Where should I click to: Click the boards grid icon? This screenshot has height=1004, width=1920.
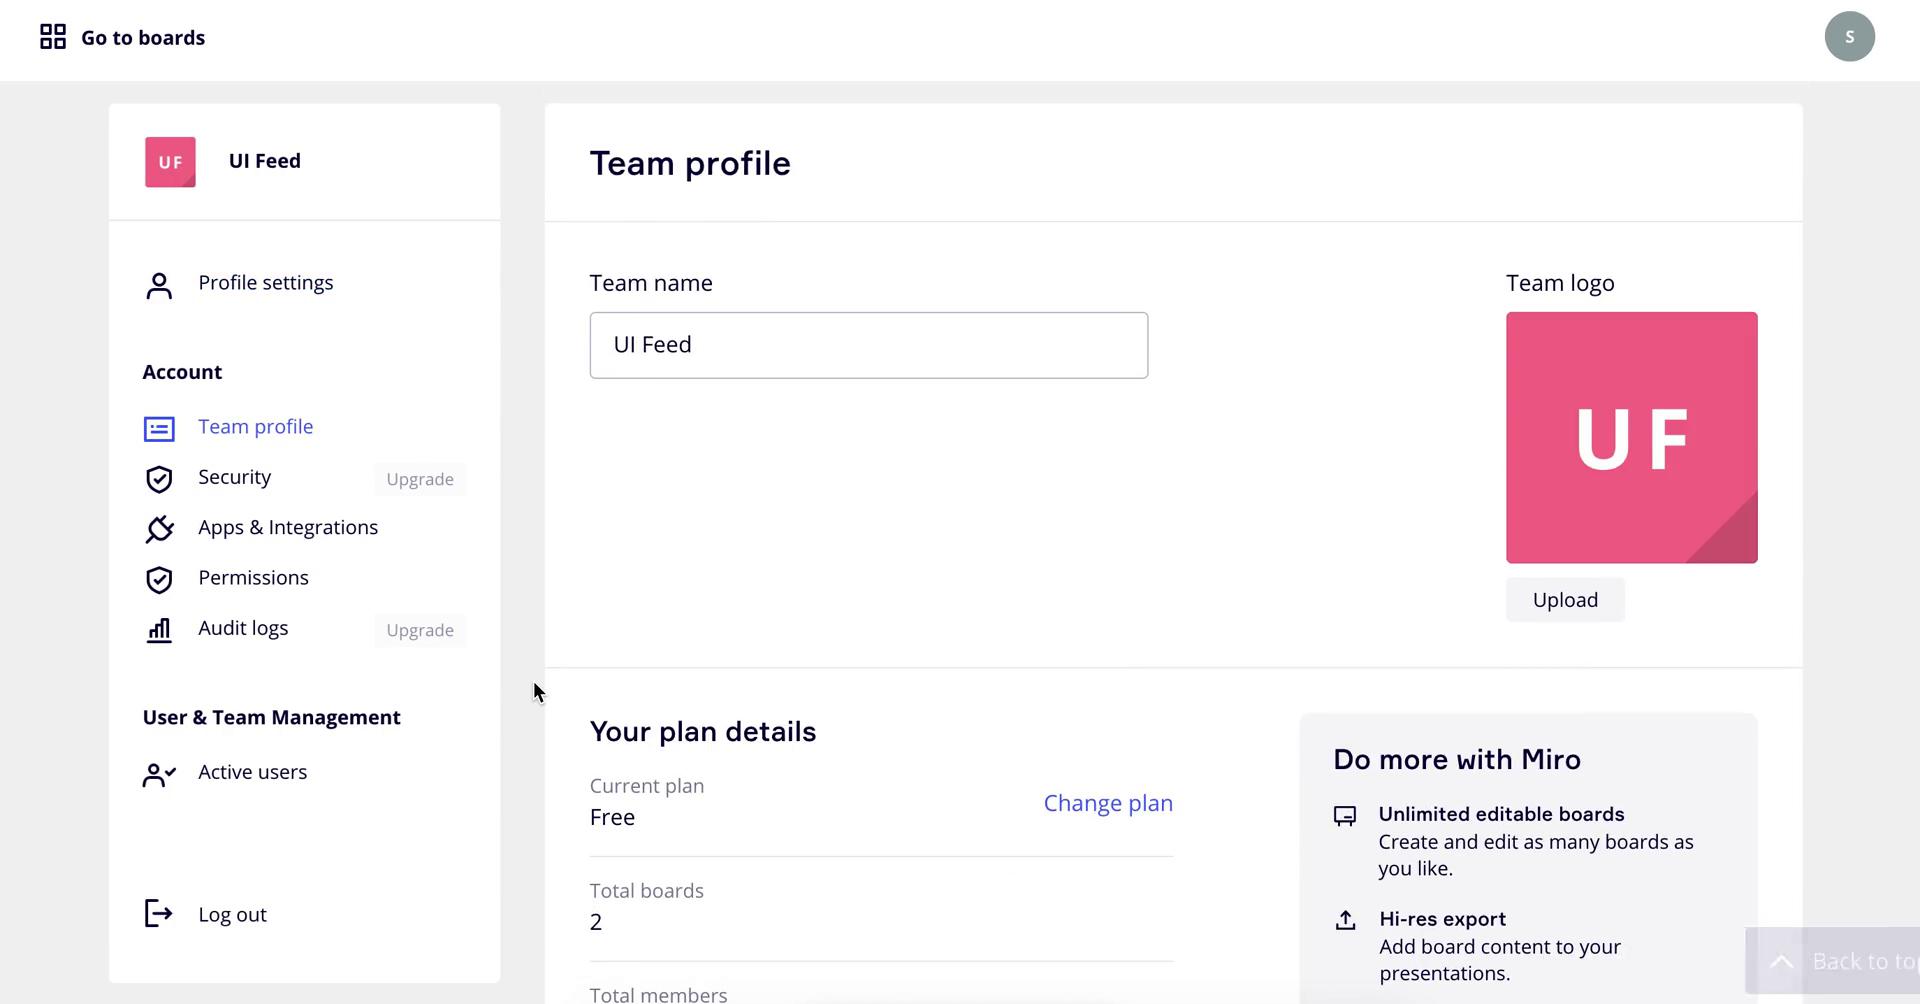[53, 37]
